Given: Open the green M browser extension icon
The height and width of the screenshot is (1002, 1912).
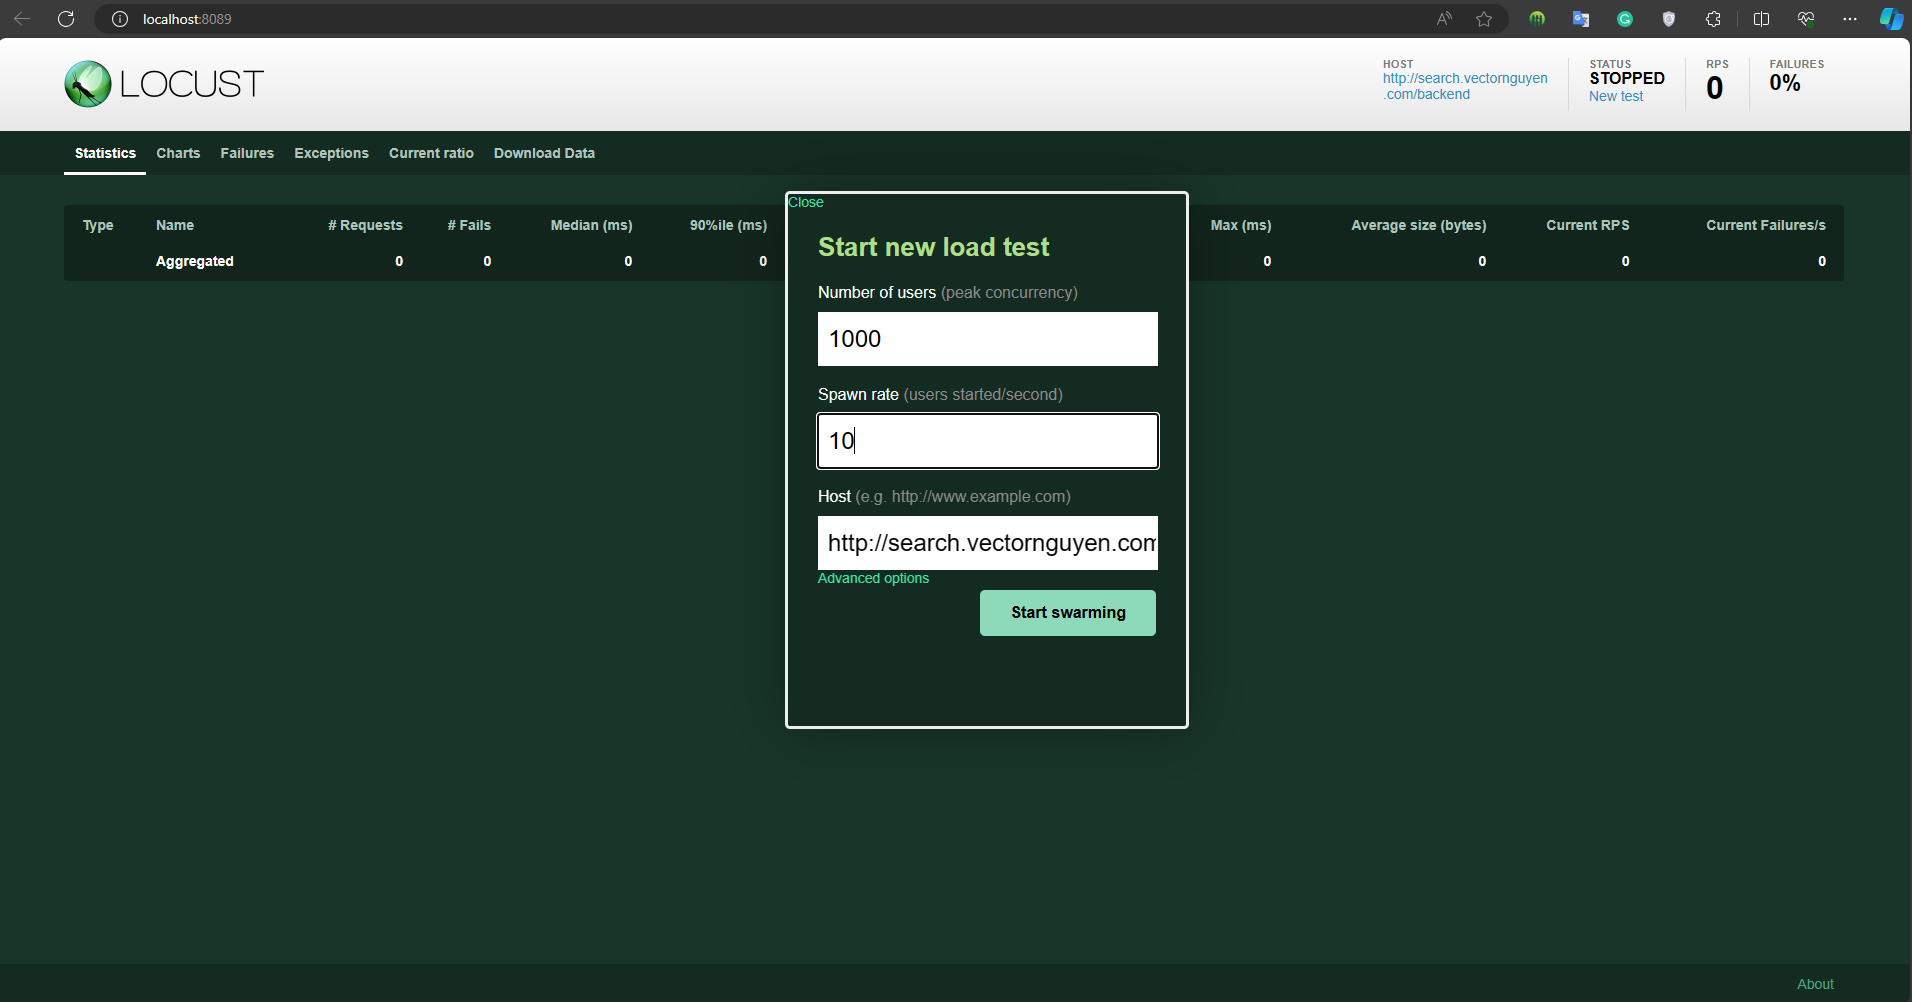Looking at the screenshot, I should point(1537,19).
